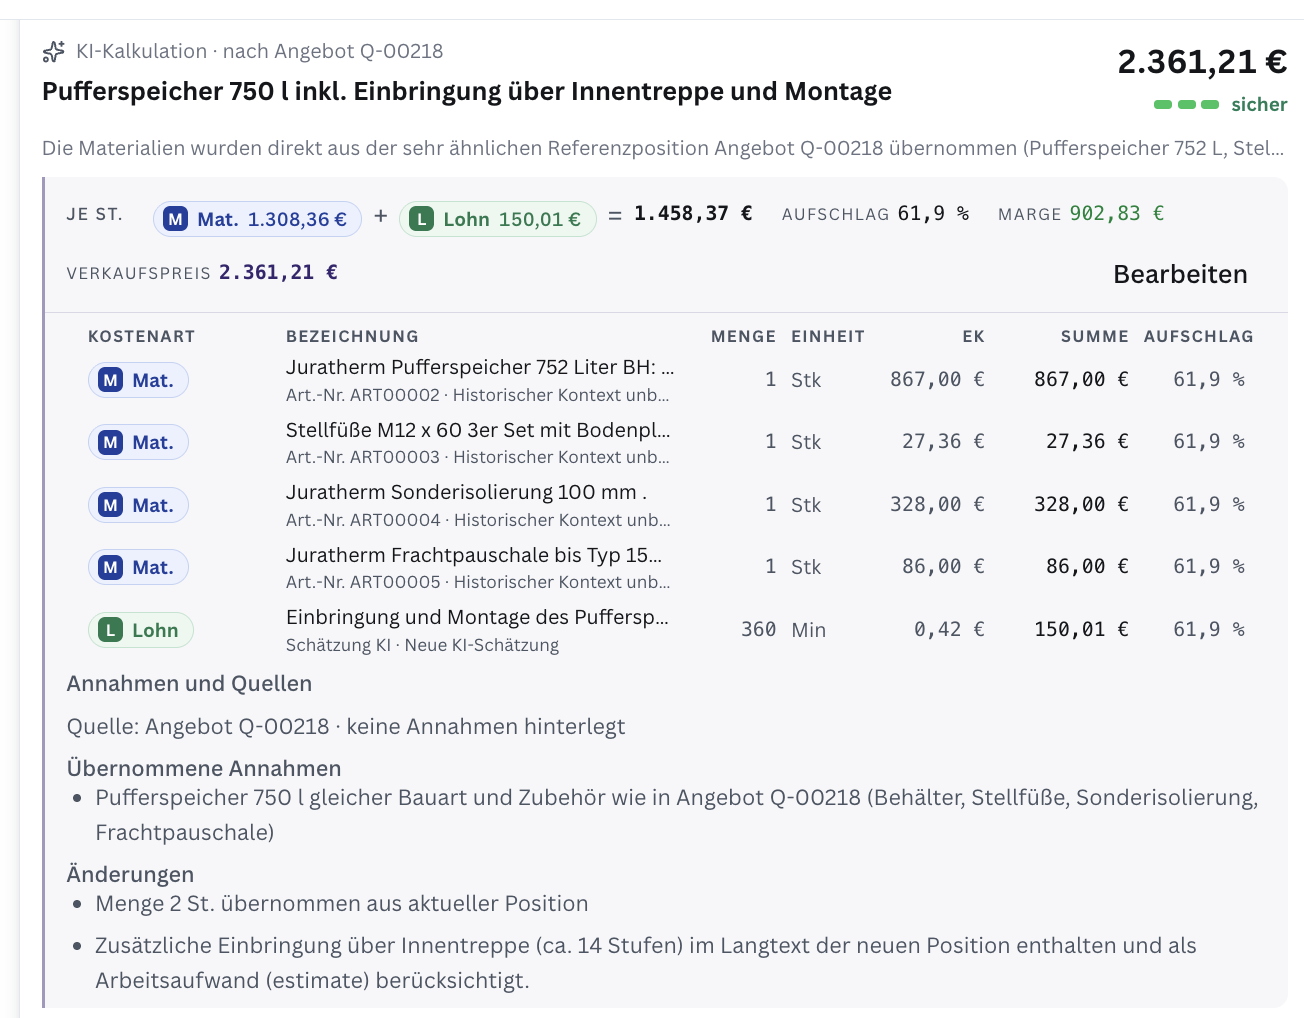1304x1018 pixels.
Task: Click the L icon in the Lohn 150,01 € chip
Action: click(422, 219)
